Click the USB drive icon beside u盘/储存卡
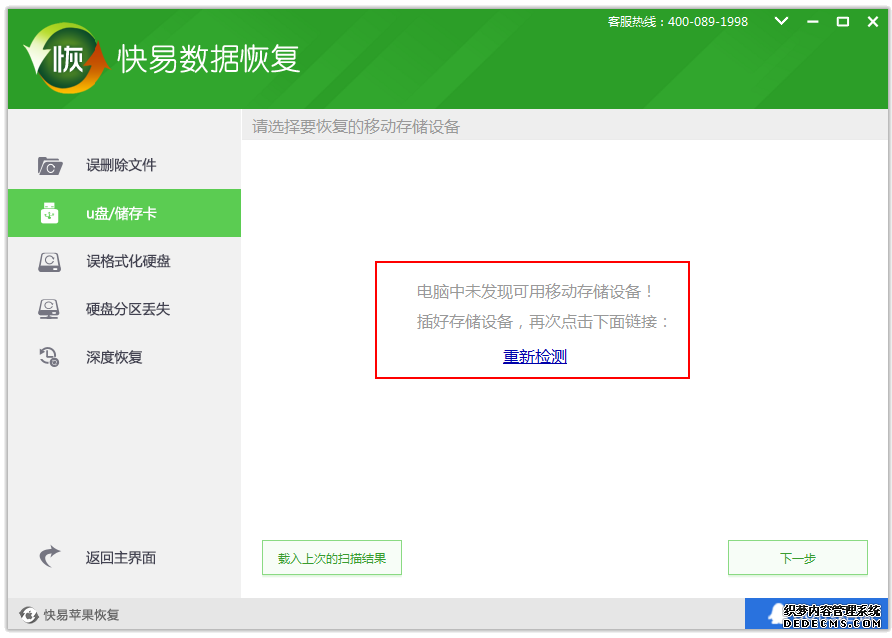The image size is (892, 638). (x=50, y=213)
